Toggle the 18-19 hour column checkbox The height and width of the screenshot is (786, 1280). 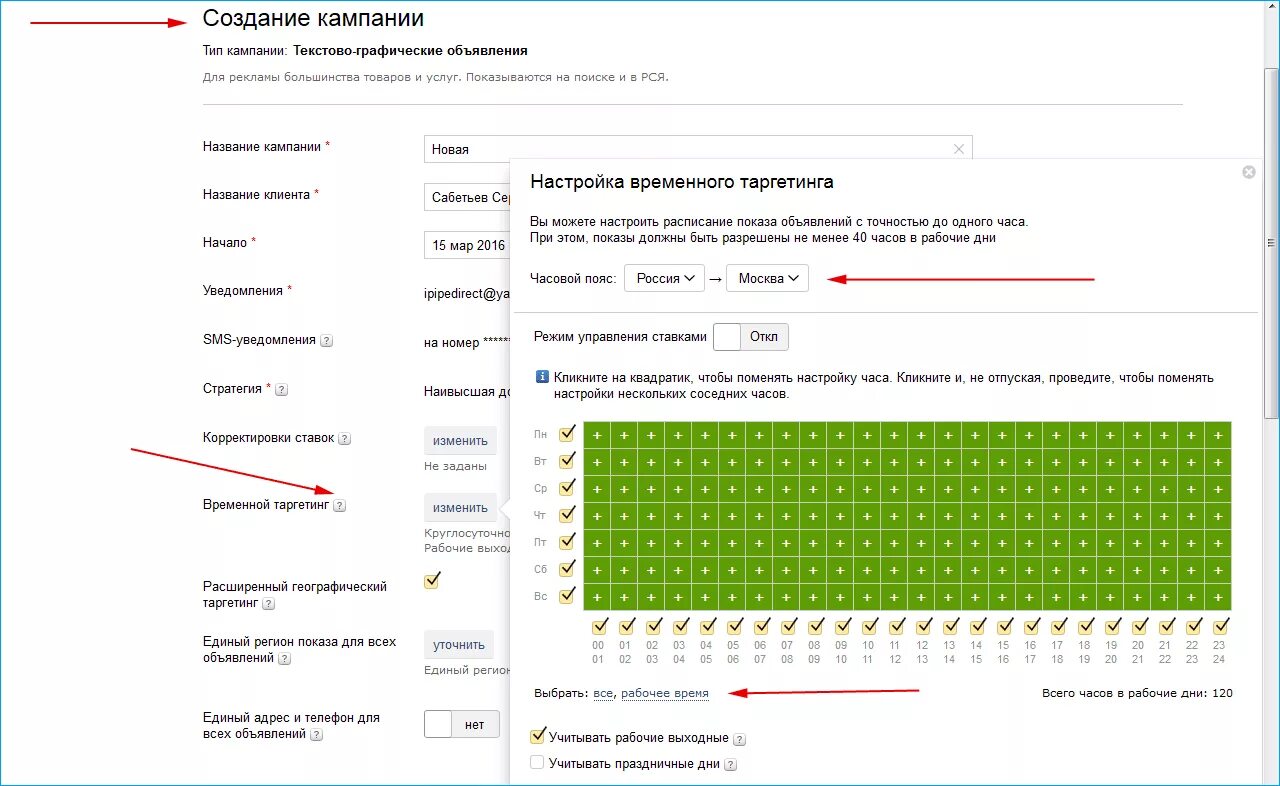(x=1085, y=627)
